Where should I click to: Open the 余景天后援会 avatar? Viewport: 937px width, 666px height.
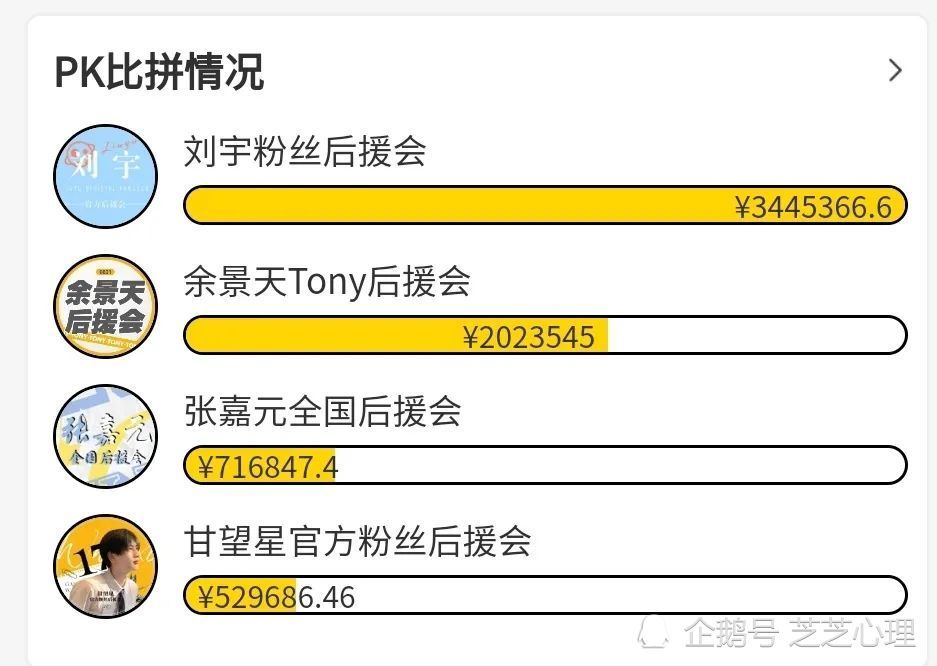pos(106,306)
